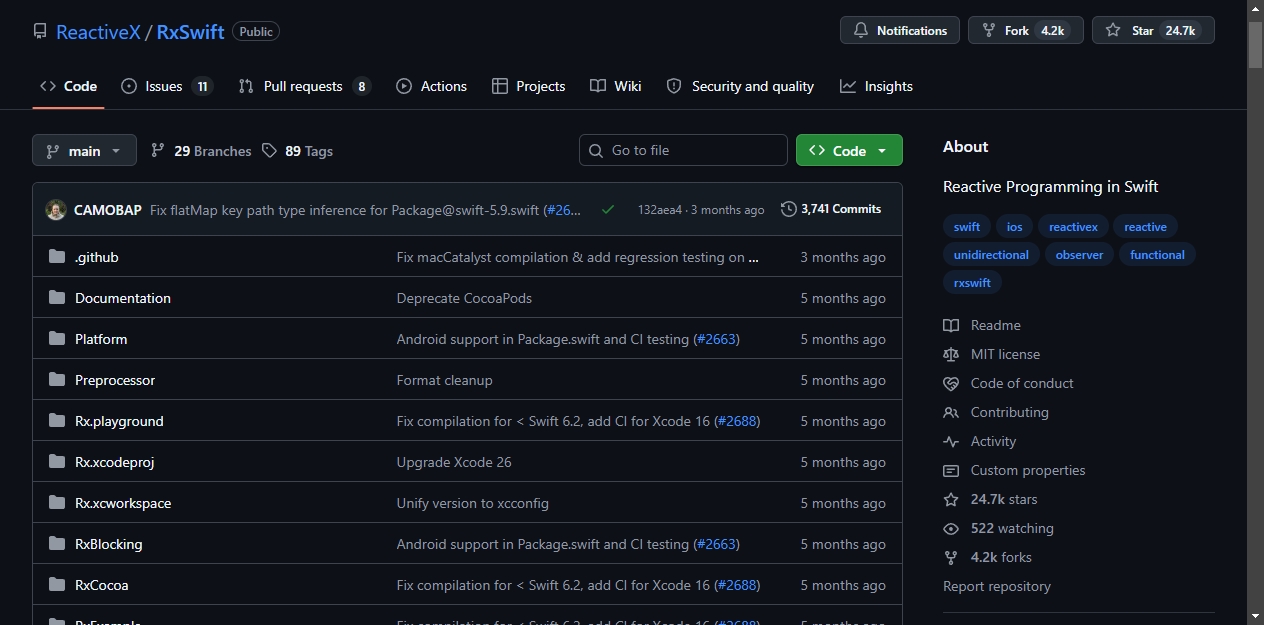Click the folder icon for RxCocoa
This screenshot has height=625, width=1264.
[56, 585]
